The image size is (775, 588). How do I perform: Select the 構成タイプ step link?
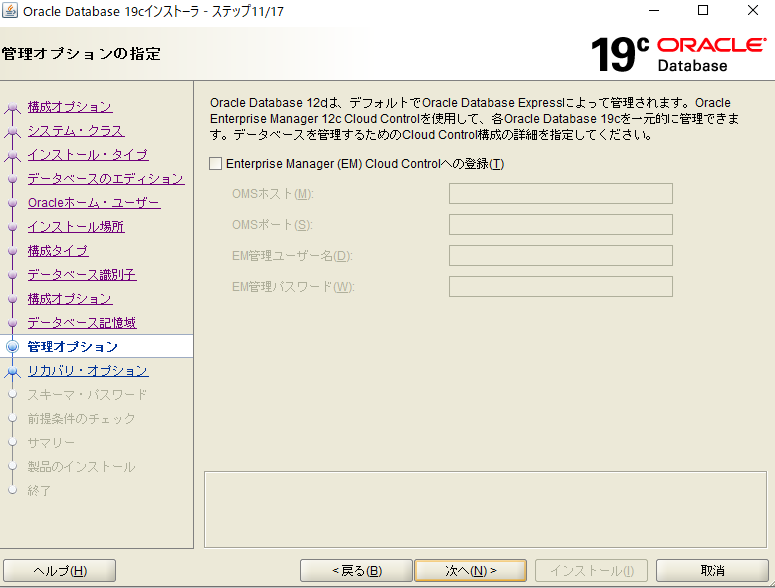[57, 251]
